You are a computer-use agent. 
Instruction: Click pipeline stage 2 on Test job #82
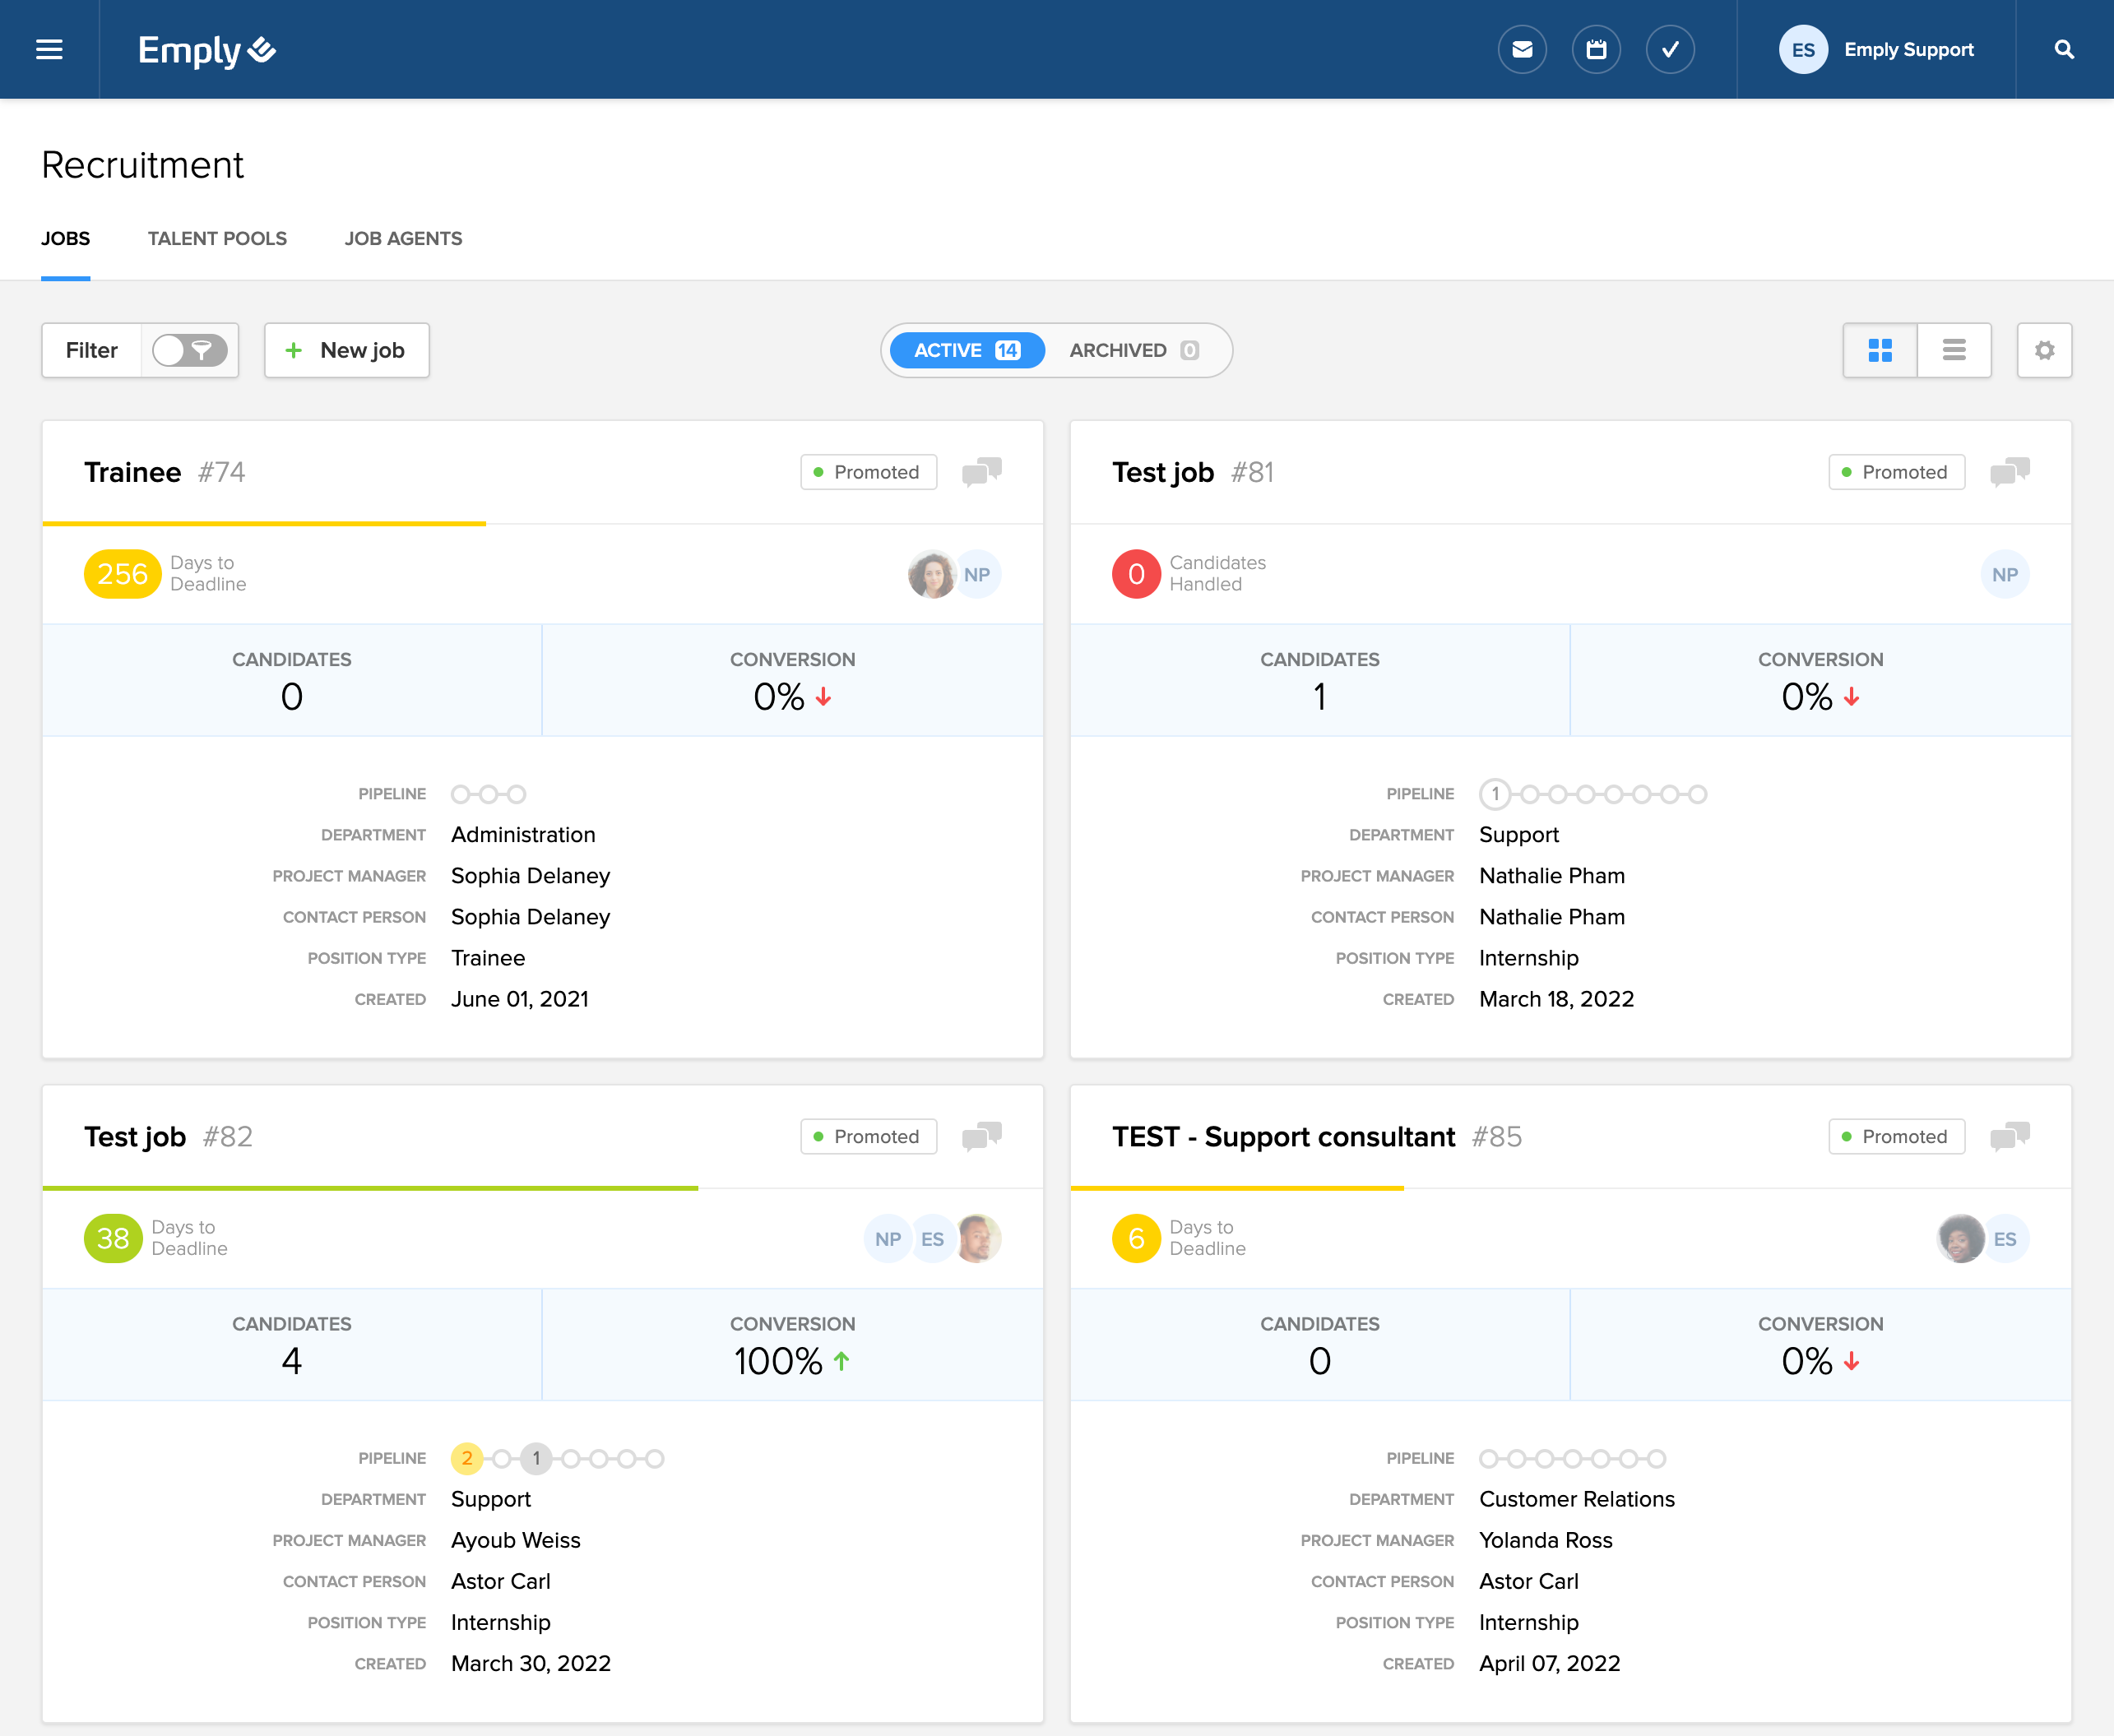[x=466, y=1458]
